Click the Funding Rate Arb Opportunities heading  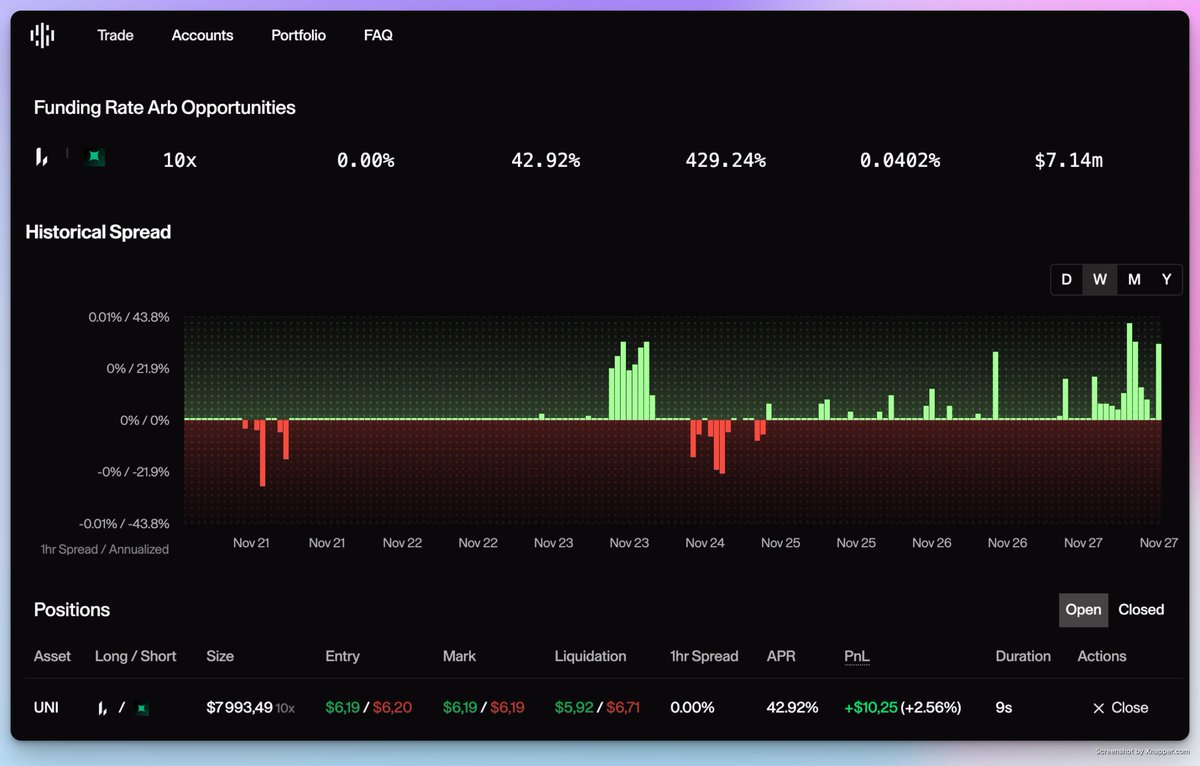click(x=165, y=107)
